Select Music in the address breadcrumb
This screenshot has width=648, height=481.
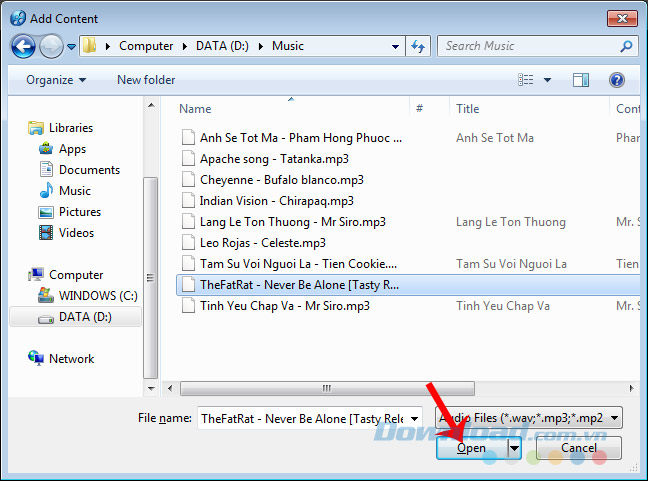288,46
